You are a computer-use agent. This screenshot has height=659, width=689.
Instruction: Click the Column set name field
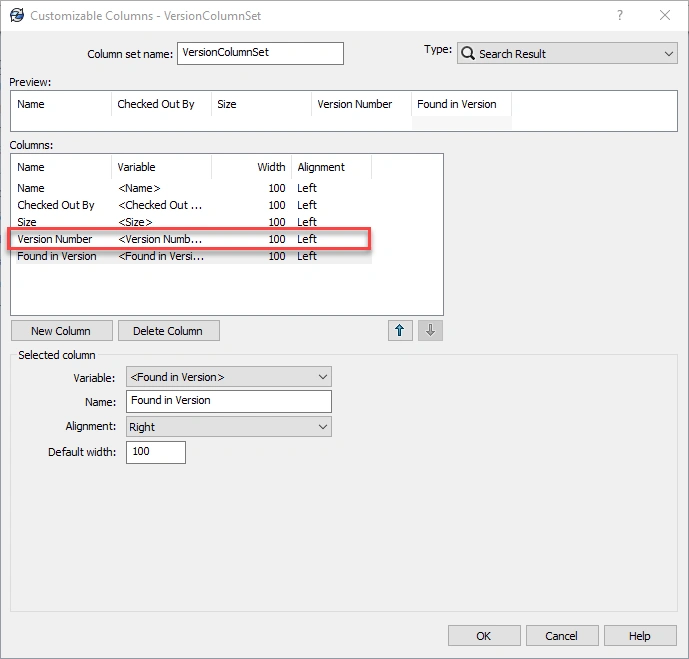pyautogui.click(x=260, y=53)
